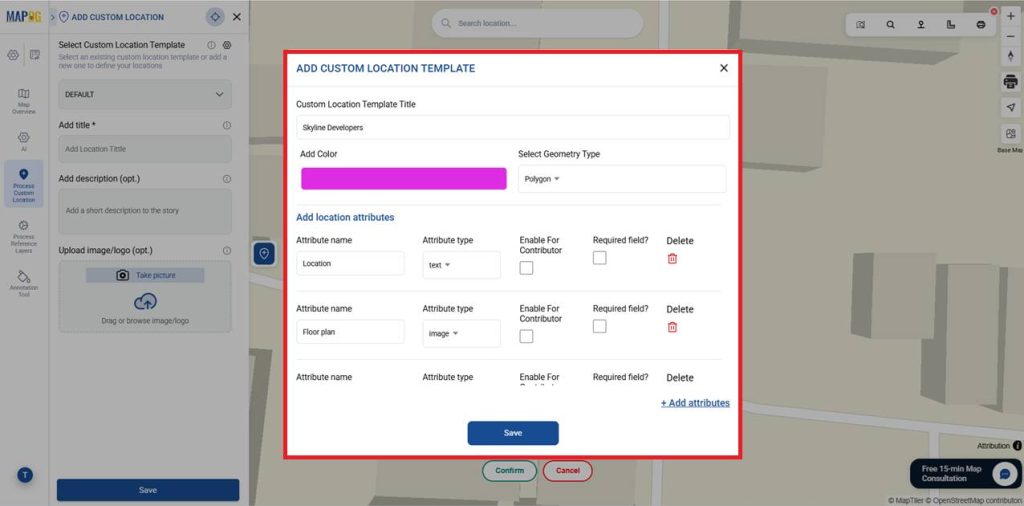
Task: Select Process Custom Location in sidebar
Action: coord(24,184)
